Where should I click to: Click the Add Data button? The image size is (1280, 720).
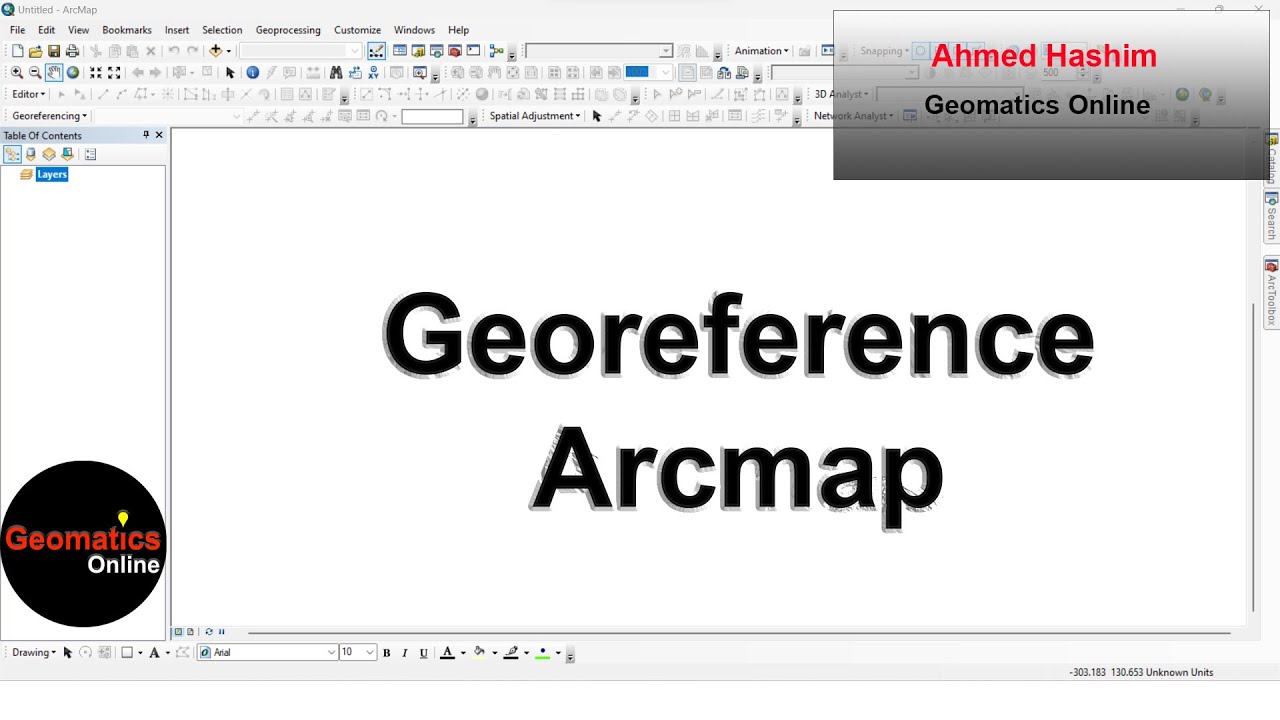coord(215,51)
